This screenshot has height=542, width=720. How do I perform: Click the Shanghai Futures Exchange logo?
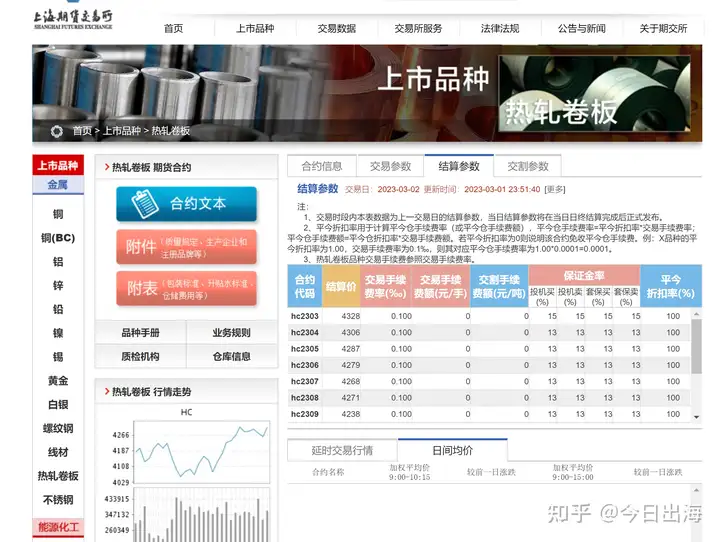[x=73, y=19]
